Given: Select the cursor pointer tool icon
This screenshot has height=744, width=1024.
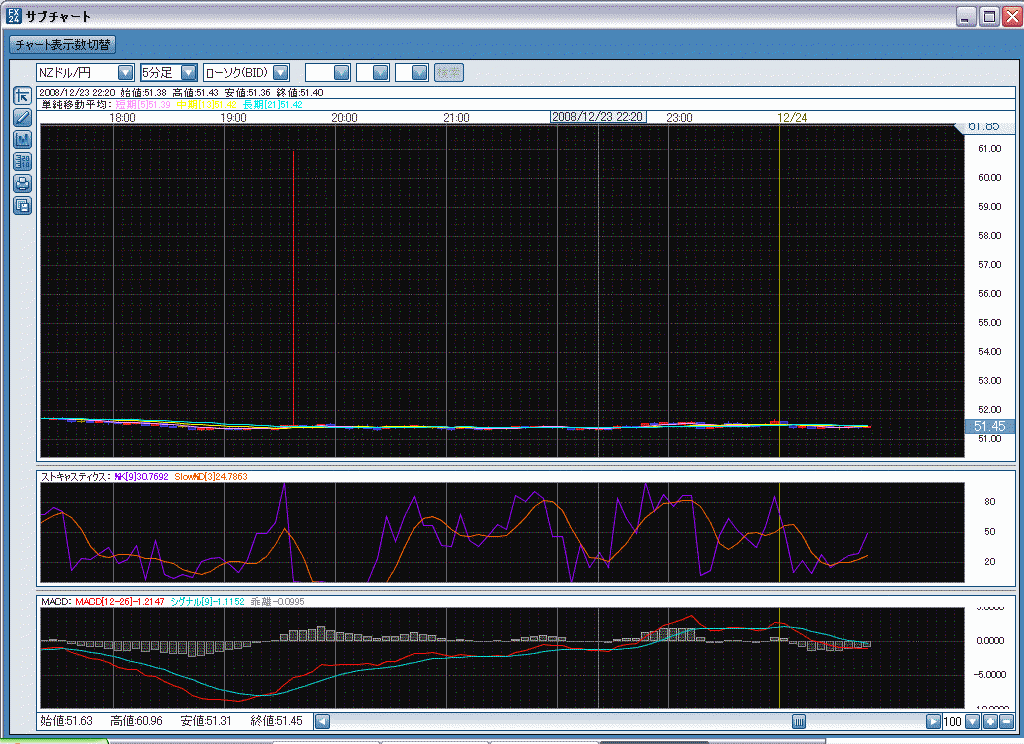Looking at the screenshot, I should [x=22, y=96].
